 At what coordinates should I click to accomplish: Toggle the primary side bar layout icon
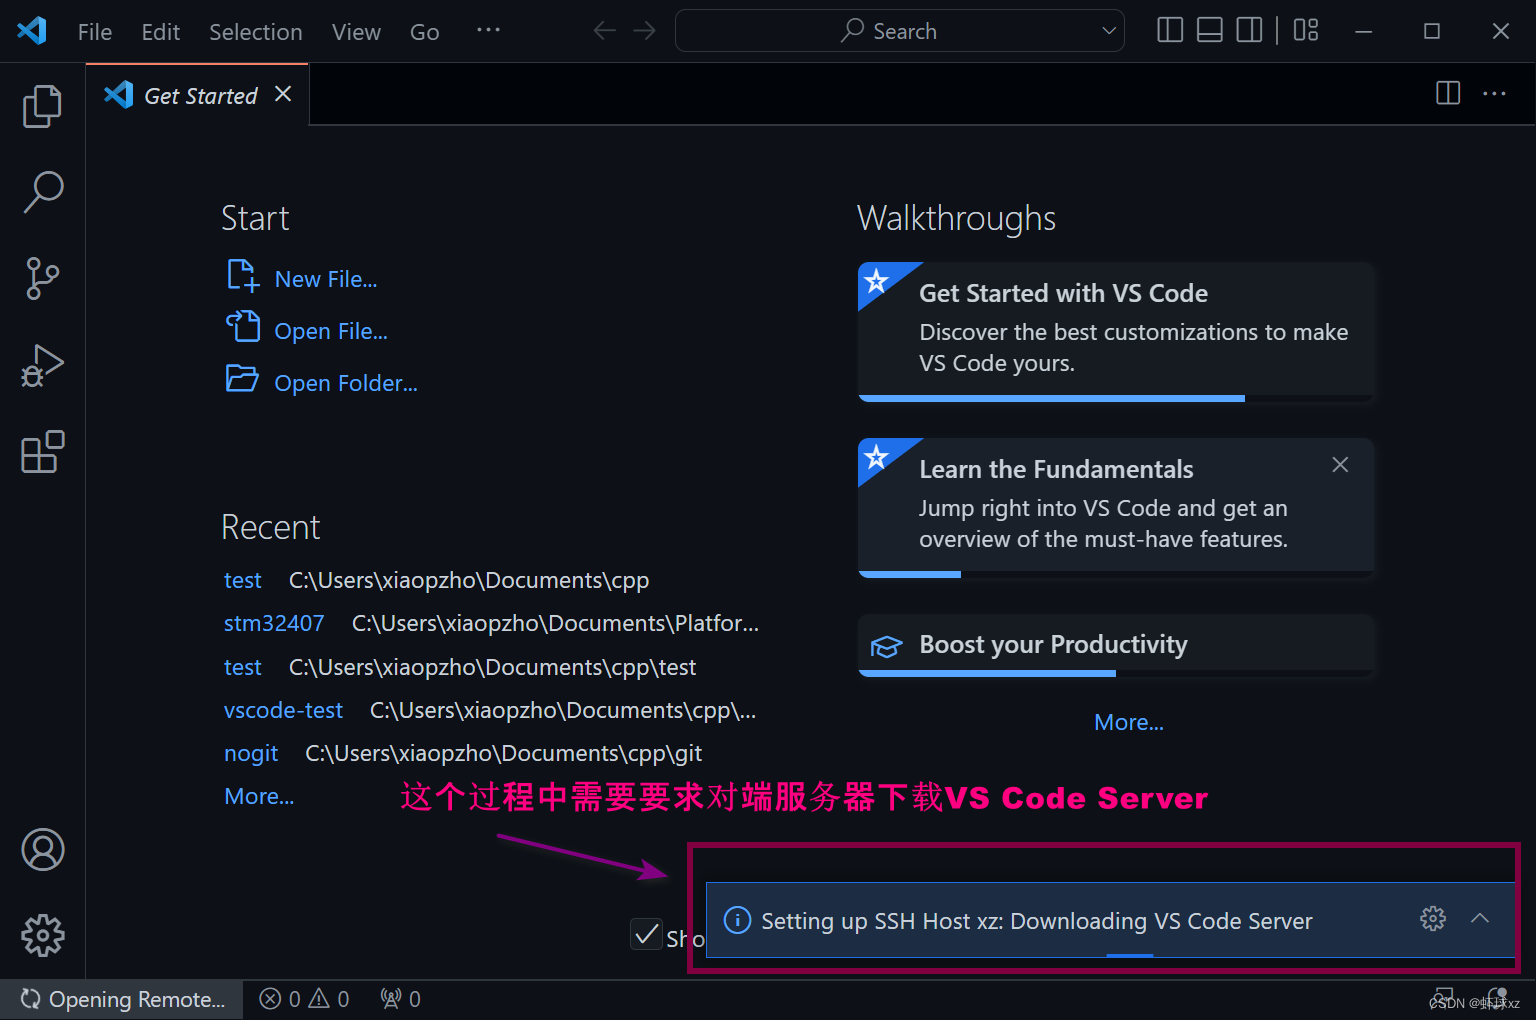click(1170, 30)
